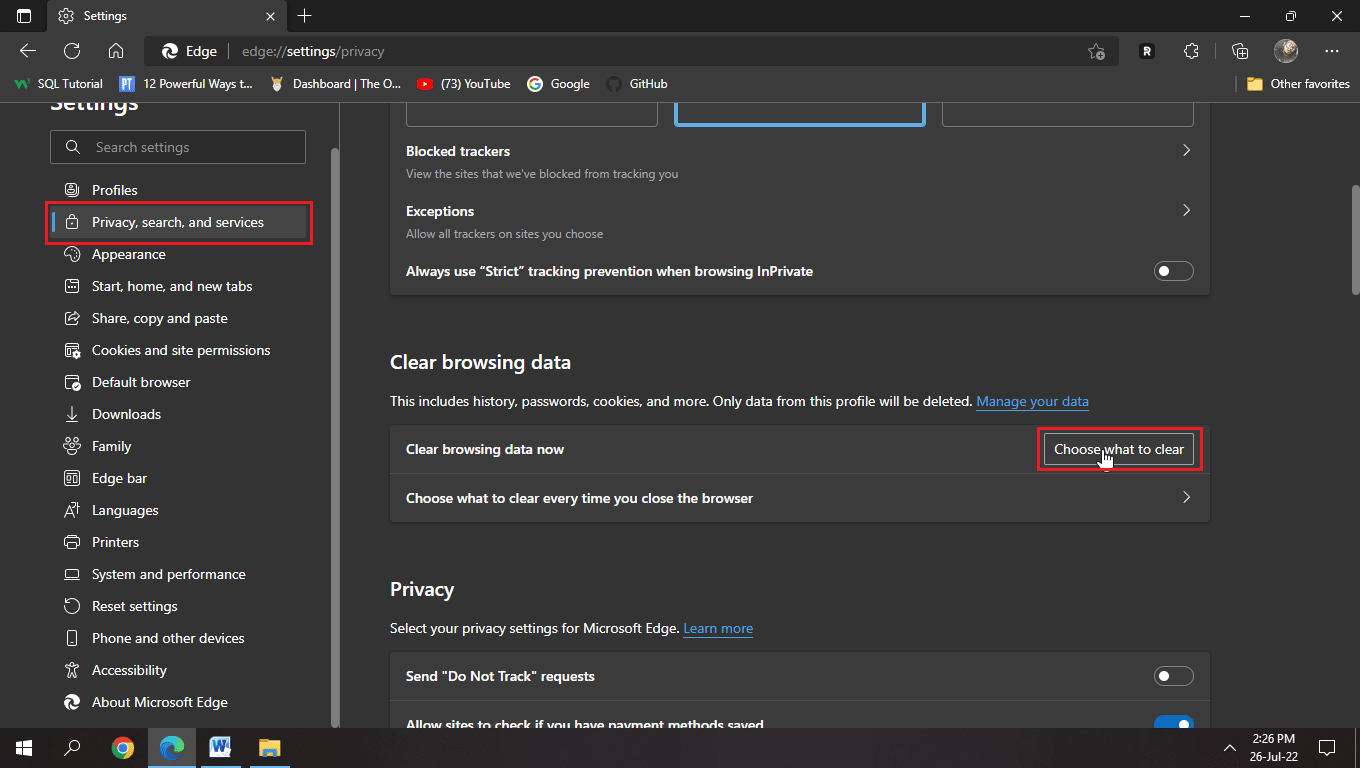Select Privacy, search, and services
The image size is (1360, 768).
(178, 222)
